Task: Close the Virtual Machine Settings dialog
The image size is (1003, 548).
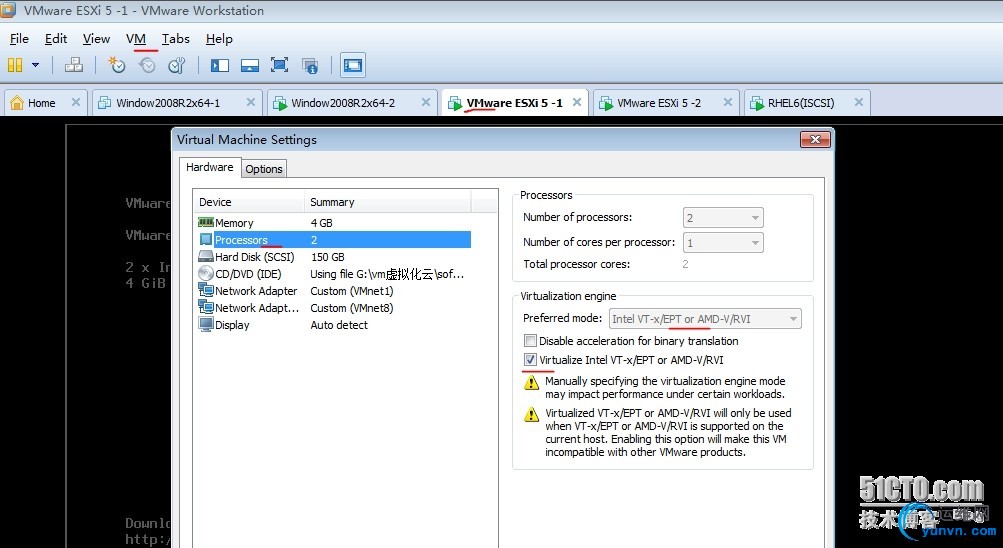Action: pos(815,139)
